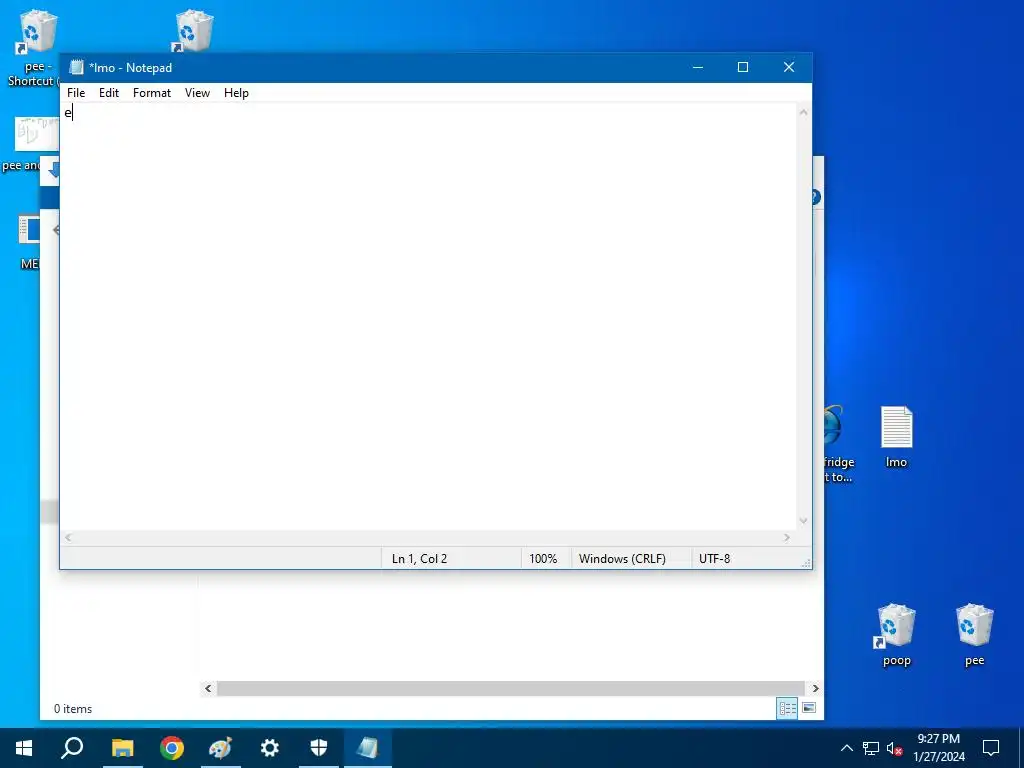
Task: Maximize the Notepad window
Action: tap(743, 67)
